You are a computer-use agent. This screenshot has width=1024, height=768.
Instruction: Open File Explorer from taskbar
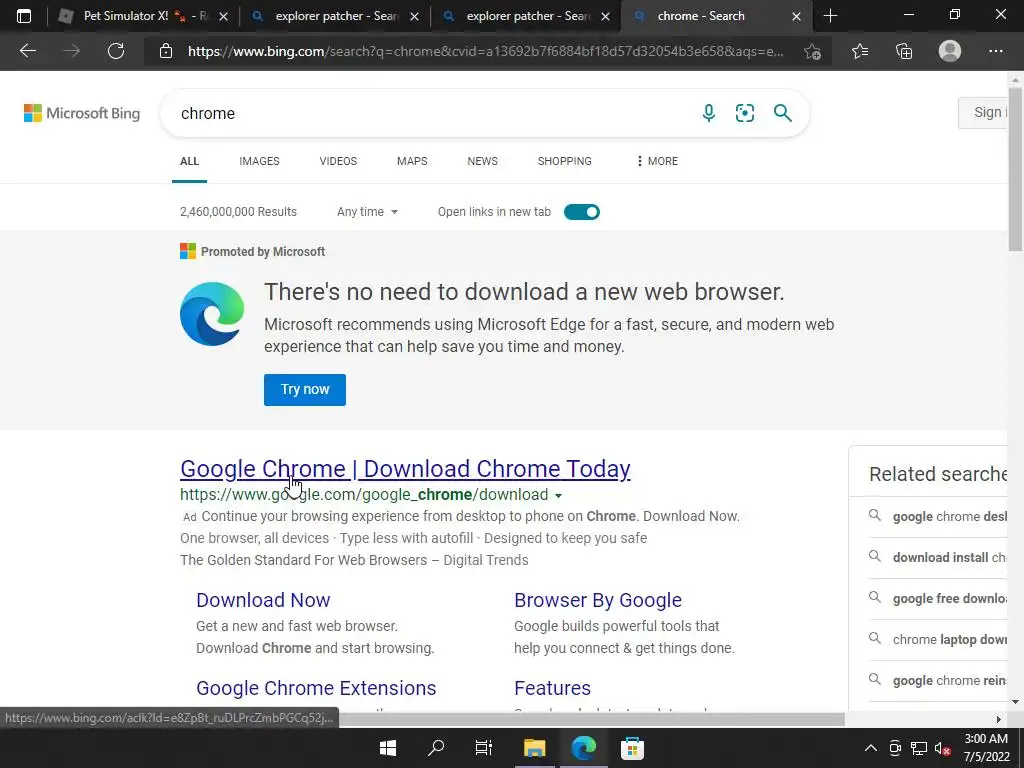(x=534, y=748)
